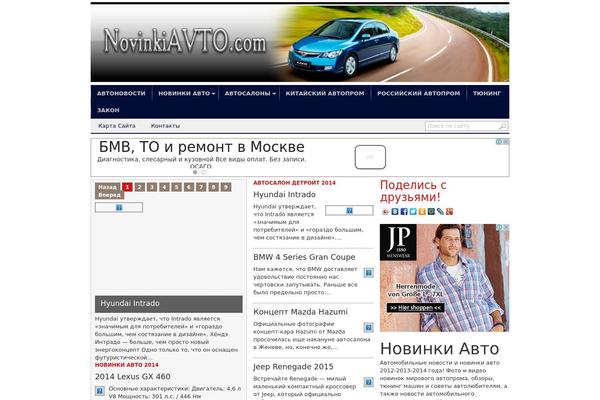Select slide page 7
Viewport: 600px width, 400px height.
201,187
